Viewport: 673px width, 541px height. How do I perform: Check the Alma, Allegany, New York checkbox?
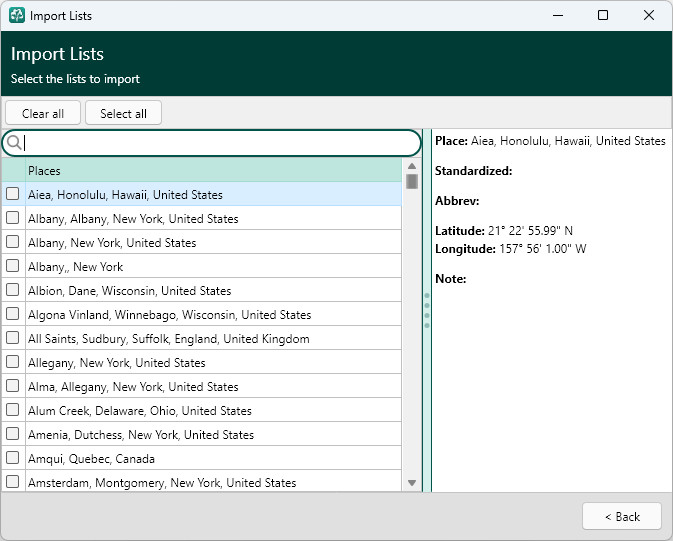[x=13, y=386]
